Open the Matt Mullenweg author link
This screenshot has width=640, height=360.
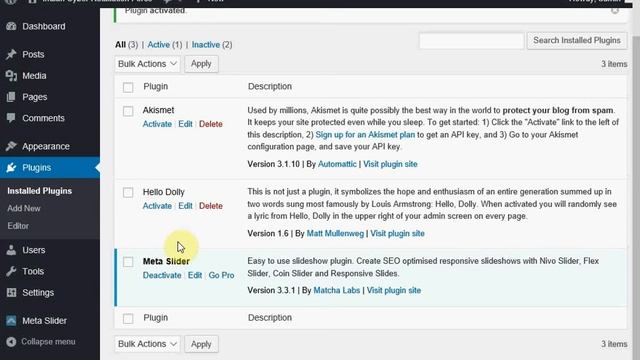335,233
